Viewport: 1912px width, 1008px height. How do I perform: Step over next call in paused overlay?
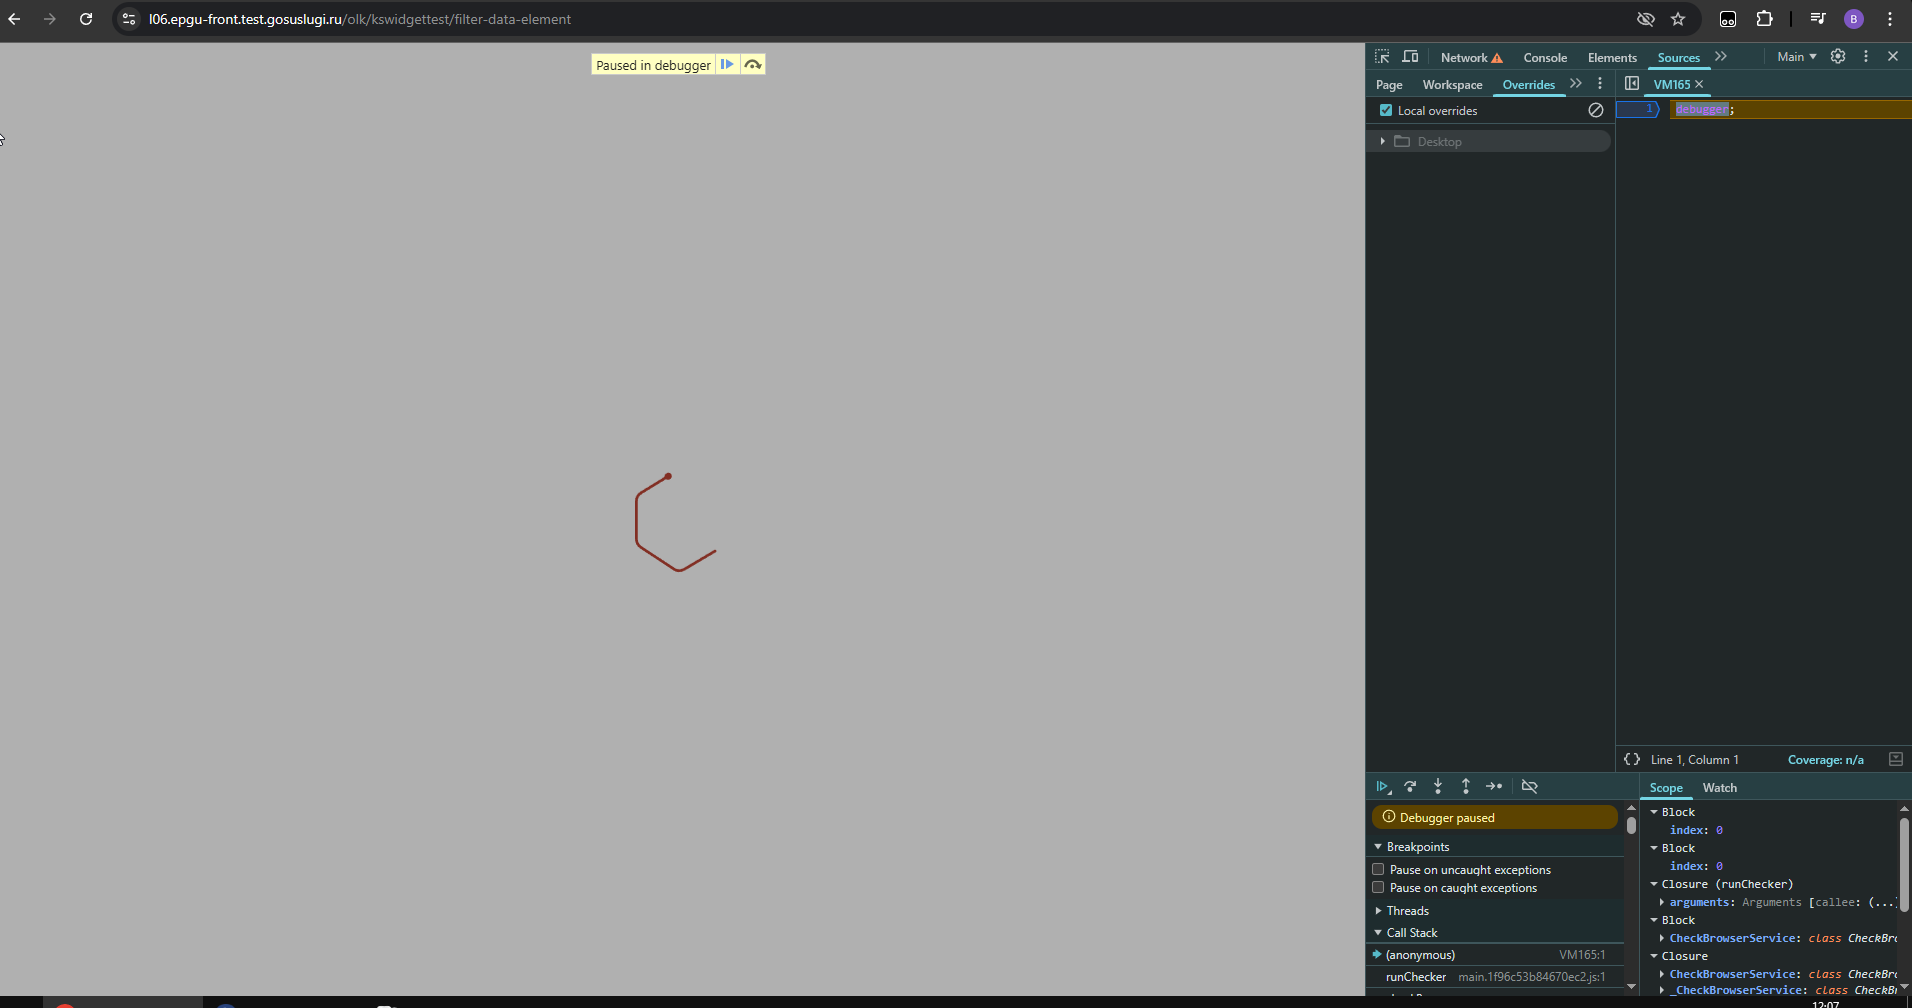click(x=753, y=65)
